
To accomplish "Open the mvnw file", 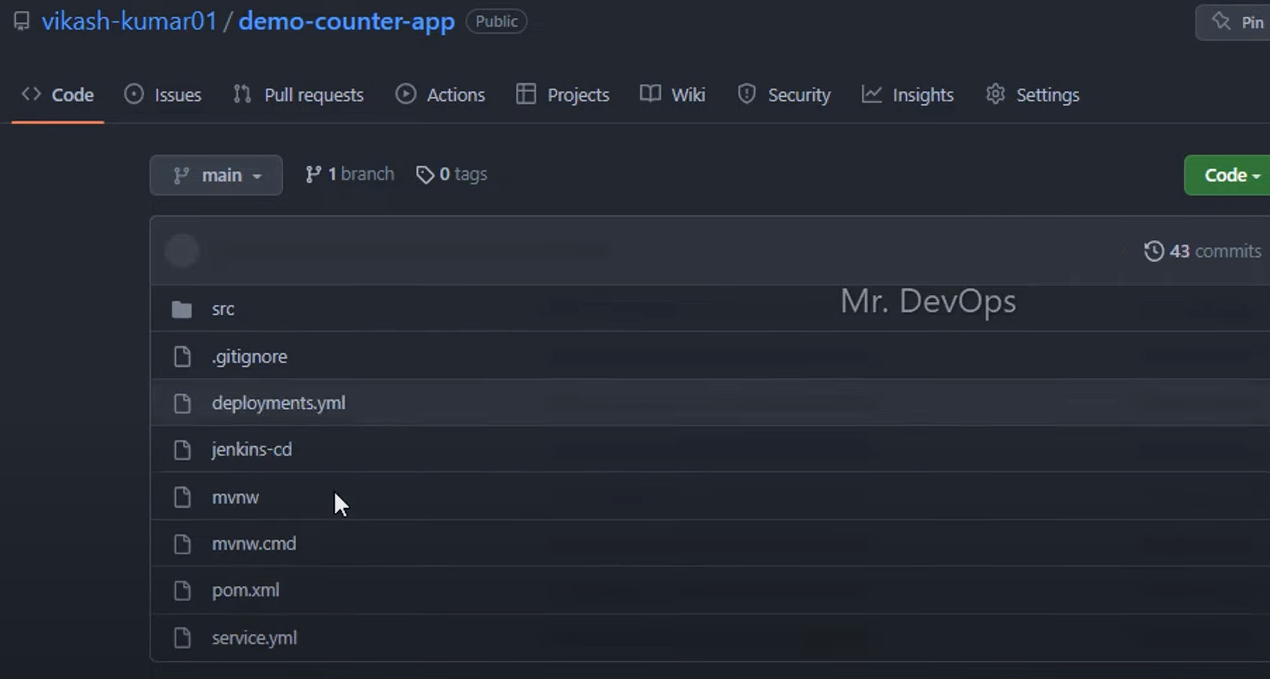I will (x=235, y=497).
